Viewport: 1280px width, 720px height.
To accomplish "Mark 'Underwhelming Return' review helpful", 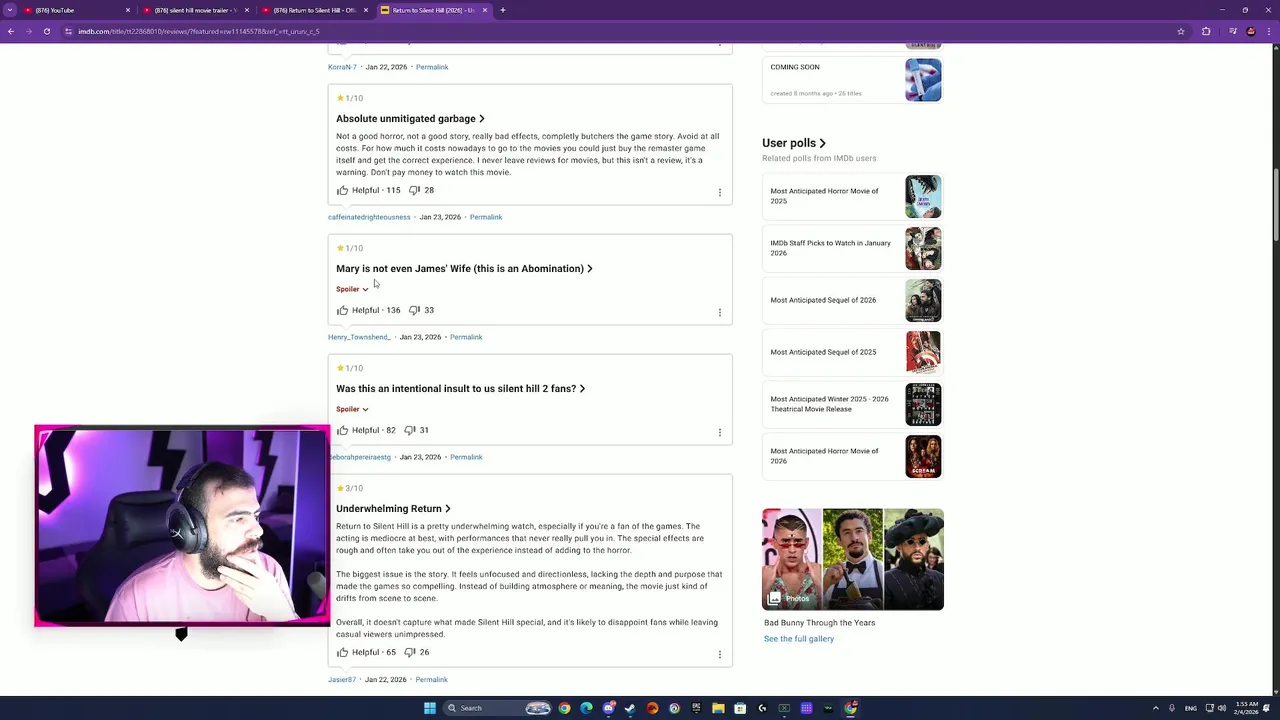I will [342, 652].
